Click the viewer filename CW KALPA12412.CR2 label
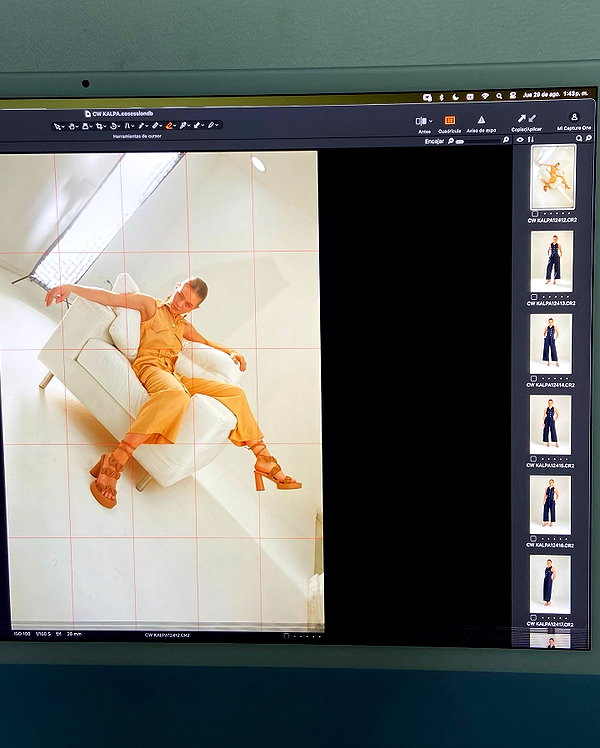This screenshot has height=748, width=600. click(x=167, y=635)
